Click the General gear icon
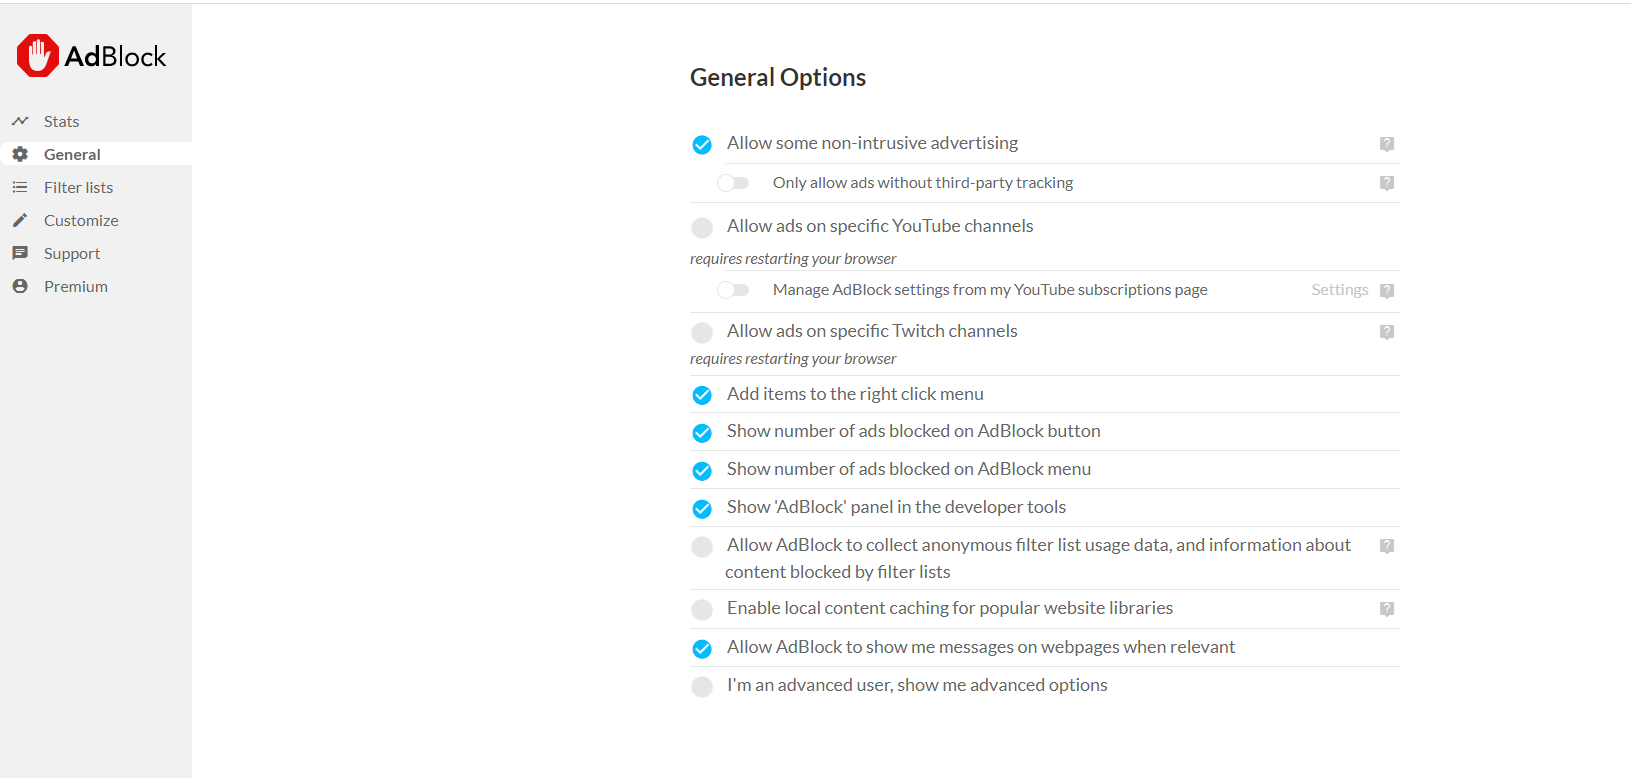The width and height of the screenshot is (1631, 778). point(20,154)
